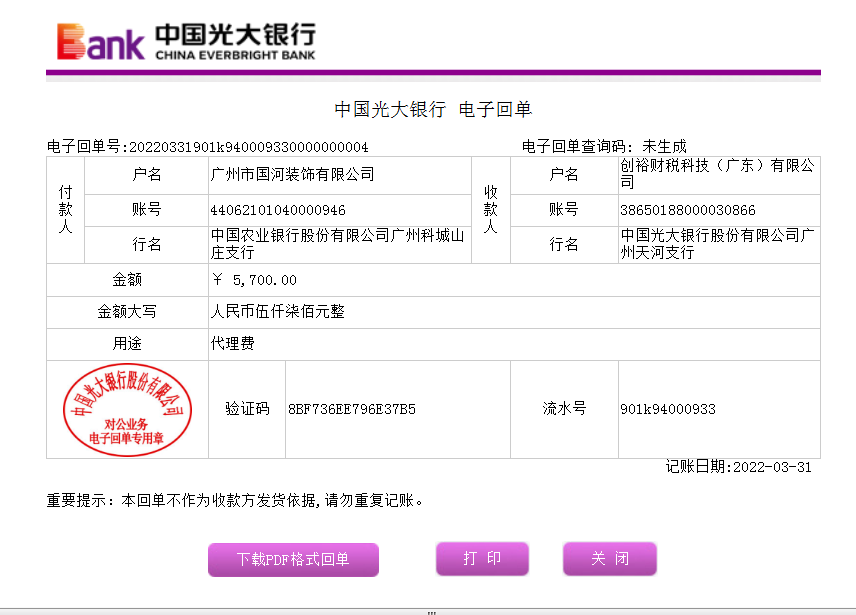
Task: Click the 流水号 label cell
Action: [x=564, y=409]
